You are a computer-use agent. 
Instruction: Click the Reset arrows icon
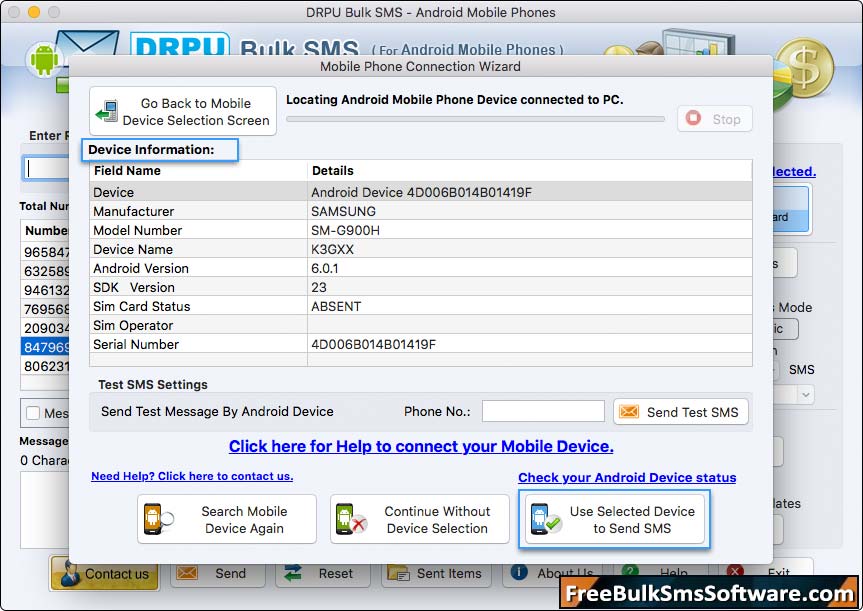coord(292,573)
